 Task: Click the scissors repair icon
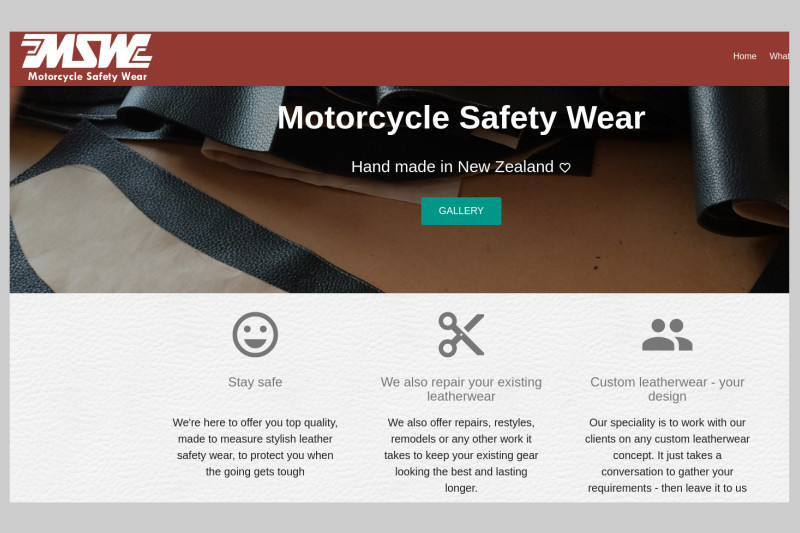pyautogui.click(x=461, y=335)
